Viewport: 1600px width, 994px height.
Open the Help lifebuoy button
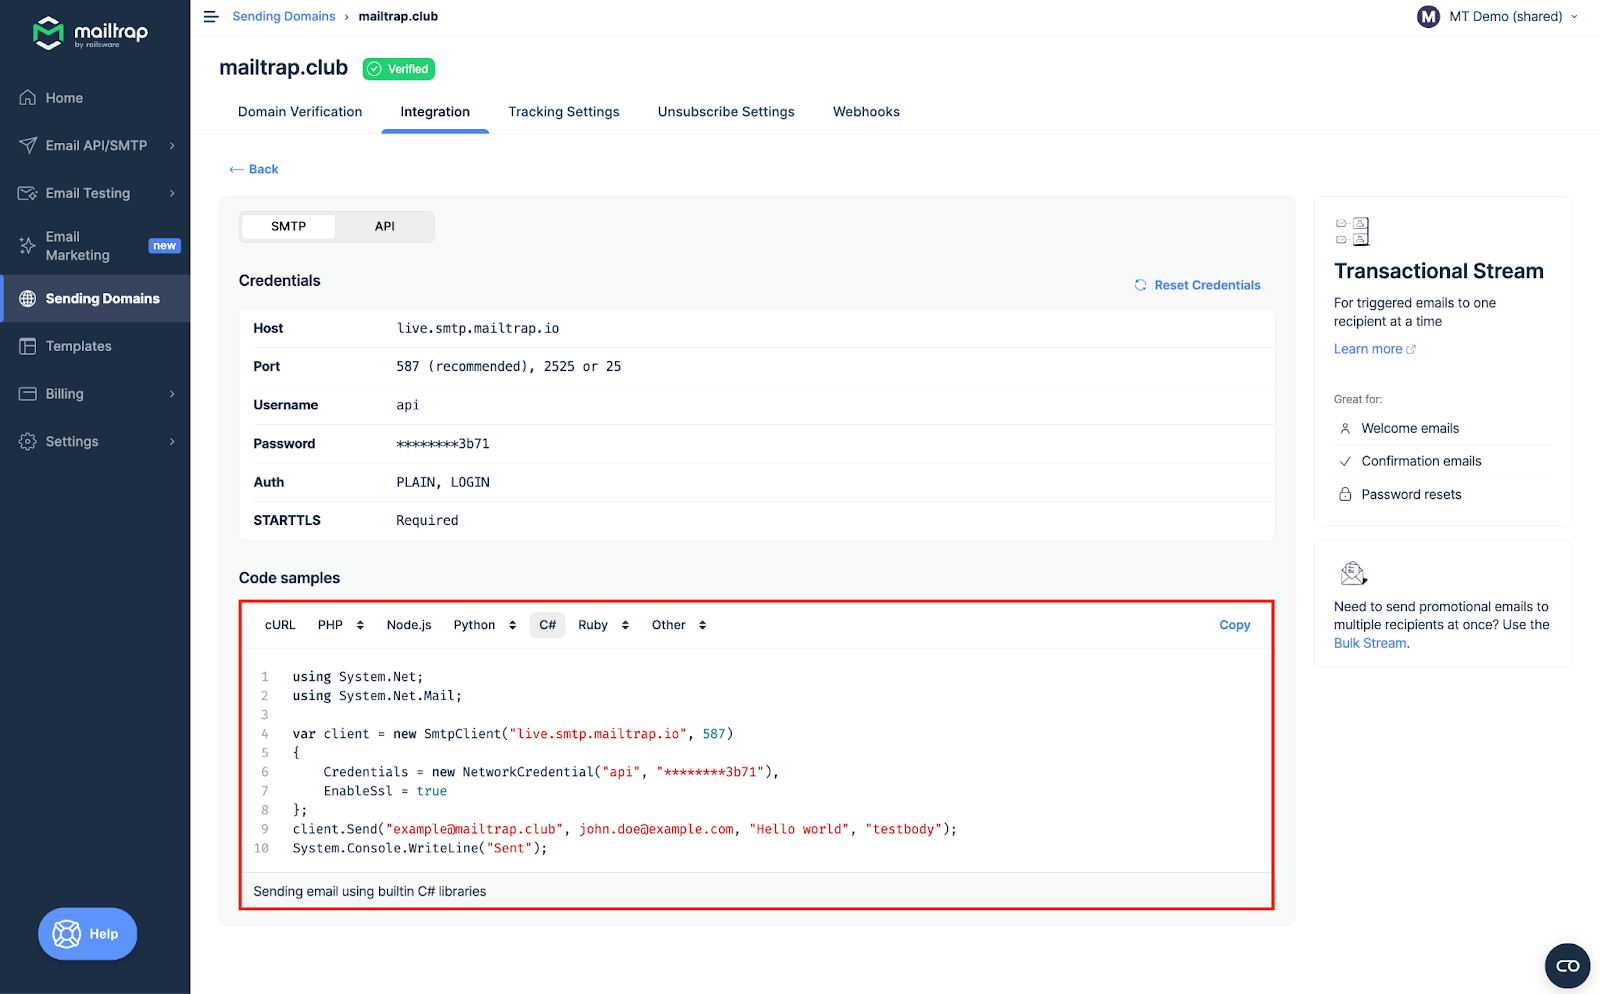[87, 934]
